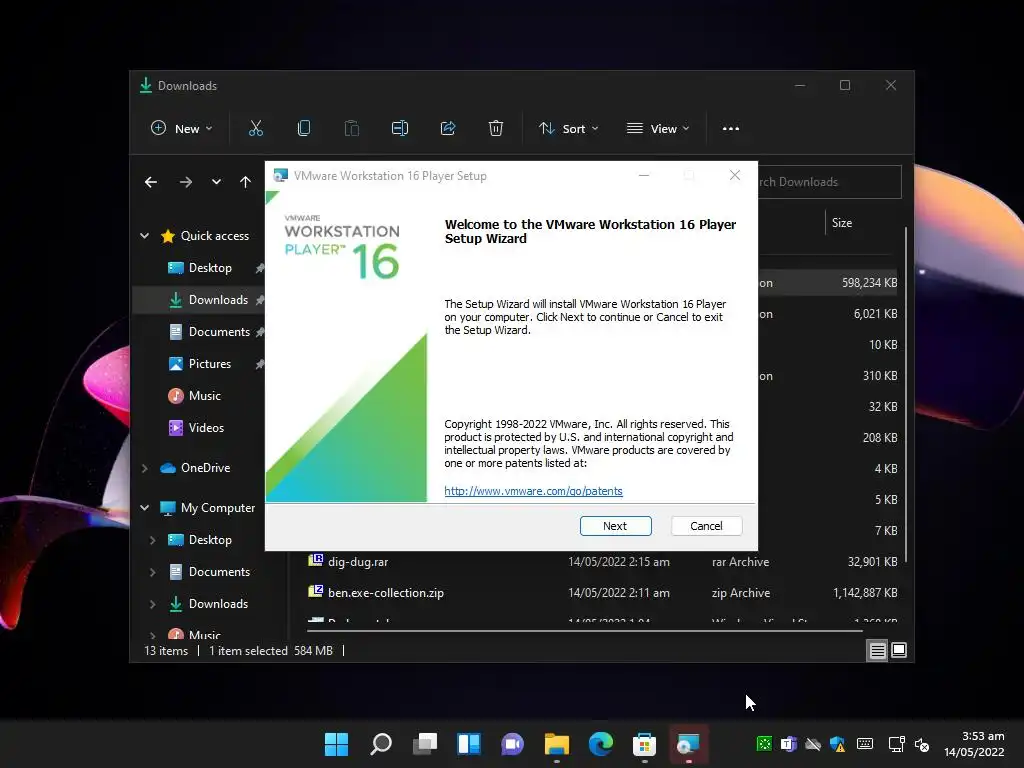1024x768 pixels.
Task: Open the See more three-dots menu
Action: point(731,129)
